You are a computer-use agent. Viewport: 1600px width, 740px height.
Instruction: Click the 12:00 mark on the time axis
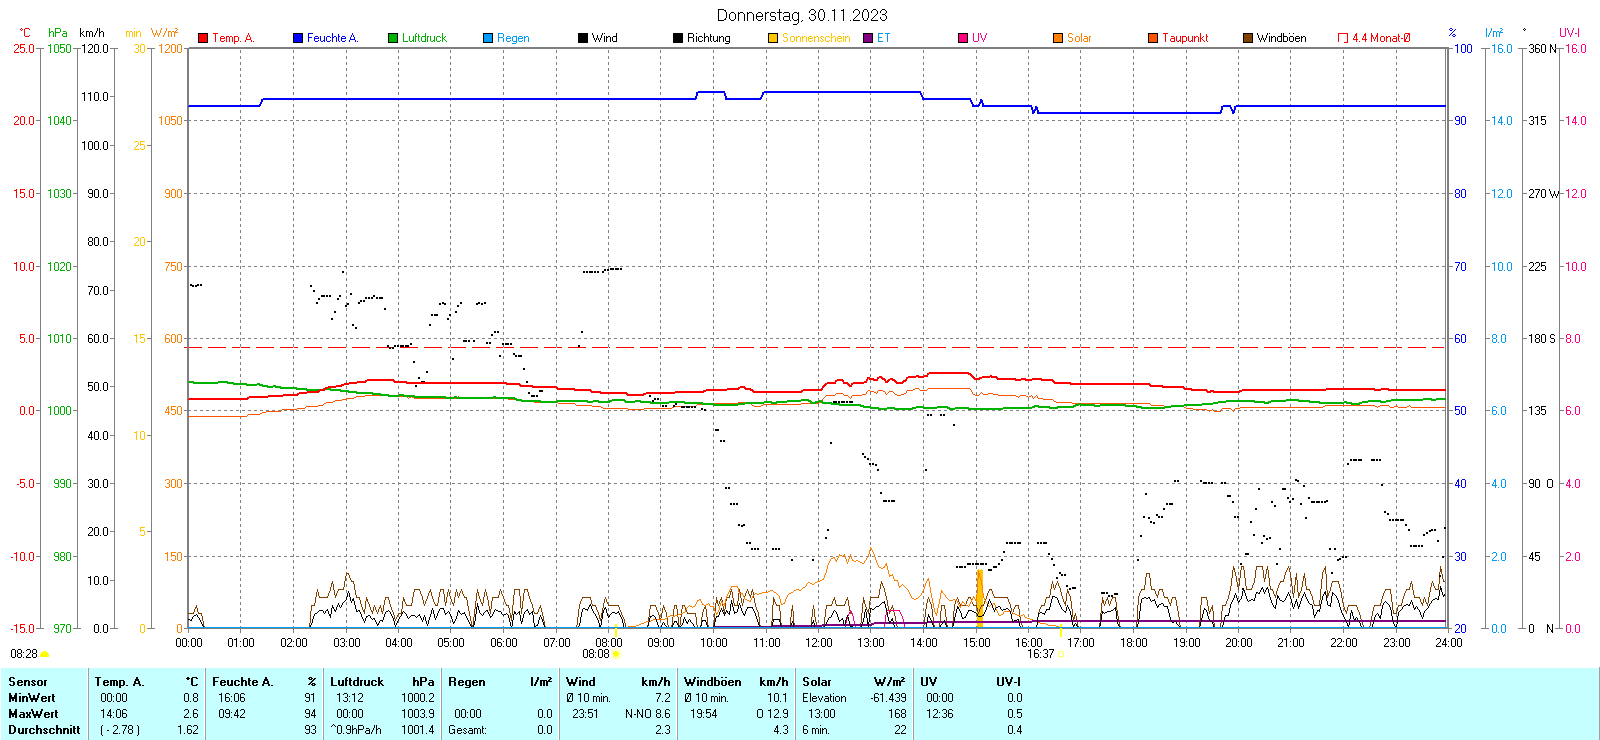pyautogui.click(x=819, y=642)
